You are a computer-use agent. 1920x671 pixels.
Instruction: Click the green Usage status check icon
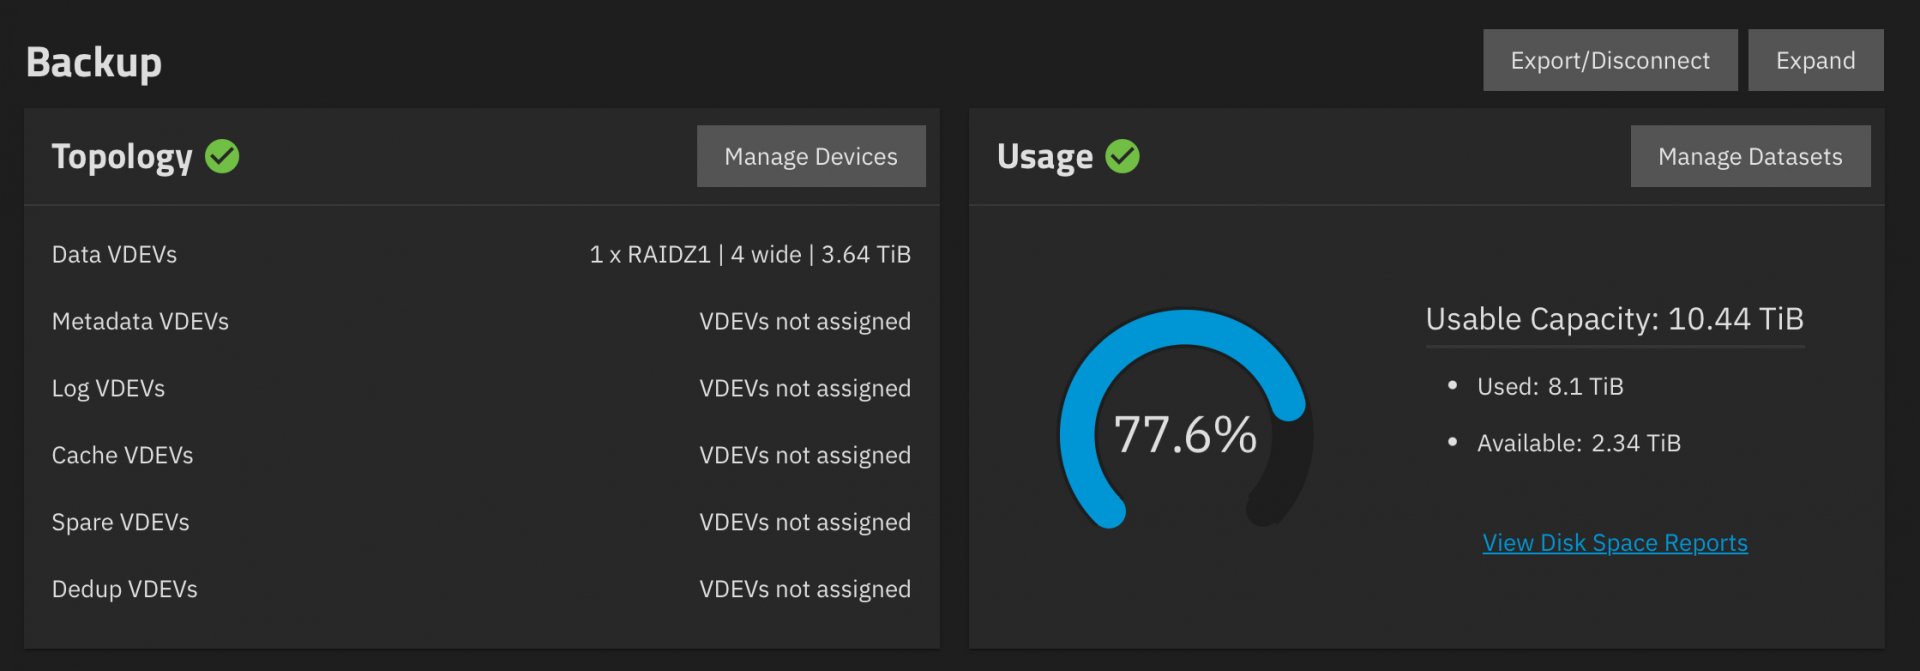pos(1122,156)
